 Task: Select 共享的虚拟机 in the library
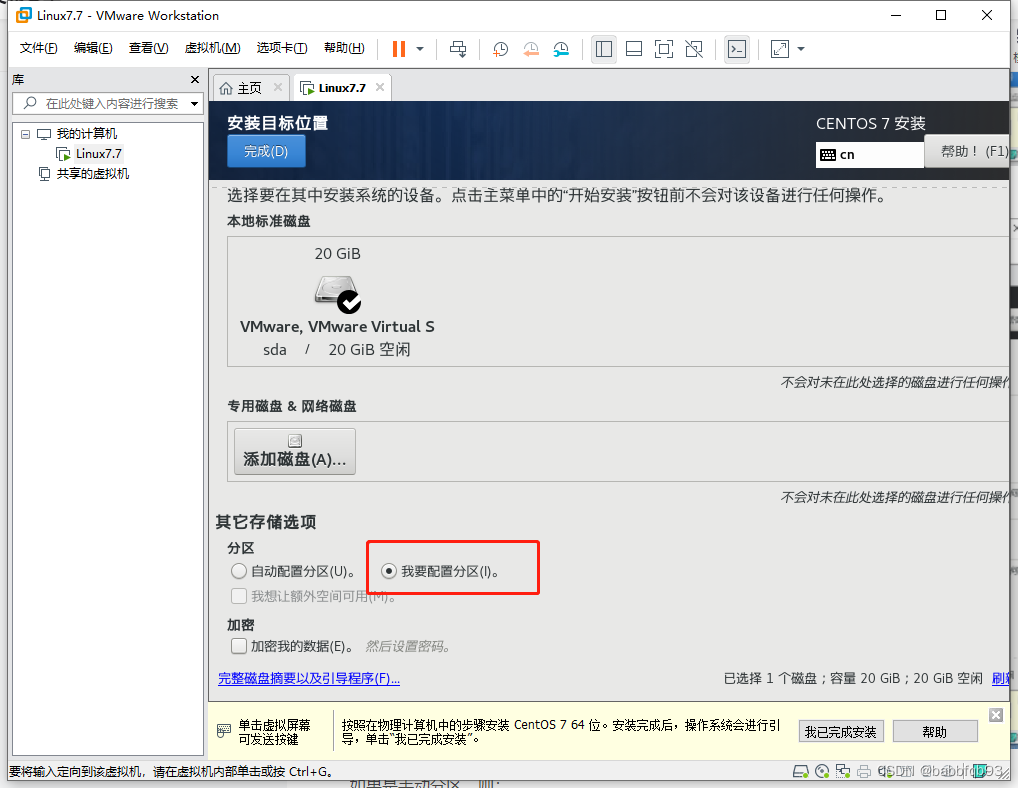pyautogui.click(x=92, y=173)
